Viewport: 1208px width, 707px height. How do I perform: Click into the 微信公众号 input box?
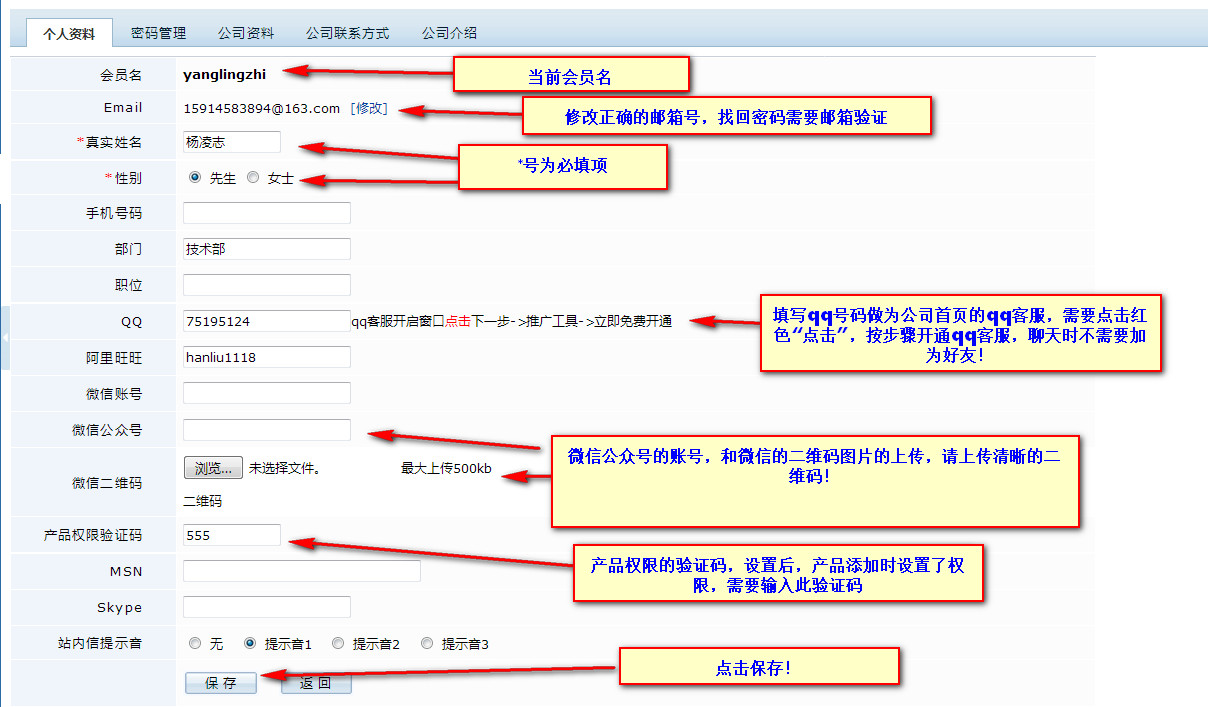267,430
